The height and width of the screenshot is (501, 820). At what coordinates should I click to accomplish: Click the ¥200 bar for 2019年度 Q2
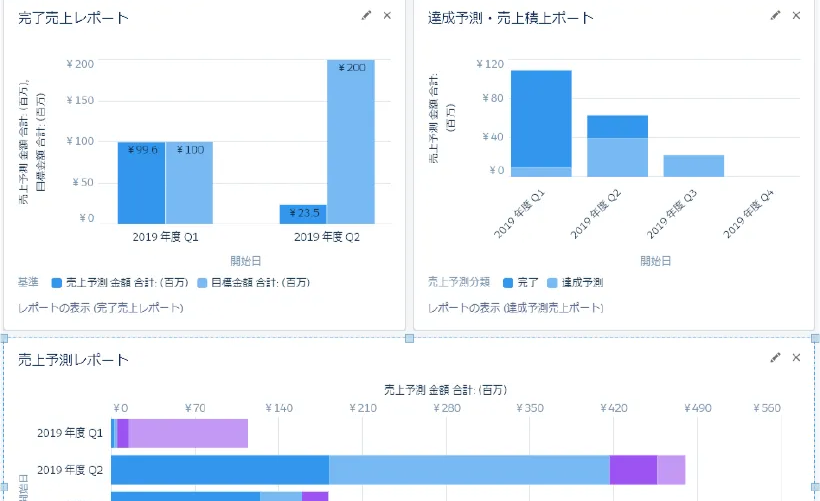pos(351,140)
